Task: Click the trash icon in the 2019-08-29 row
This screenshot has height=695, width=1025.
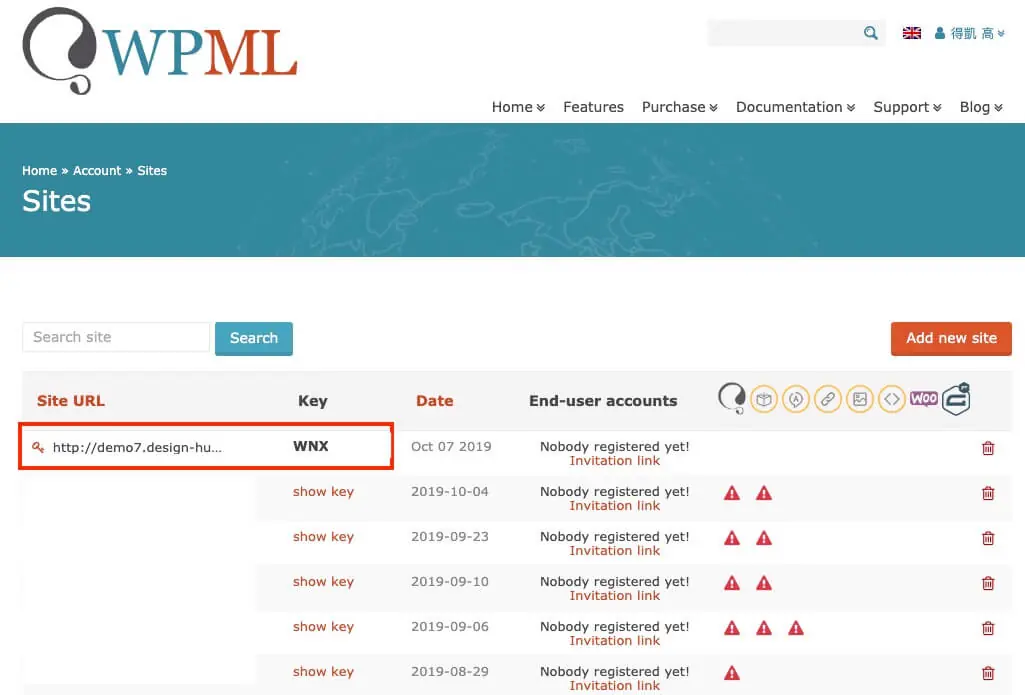Action: click(x=988, y=673)
